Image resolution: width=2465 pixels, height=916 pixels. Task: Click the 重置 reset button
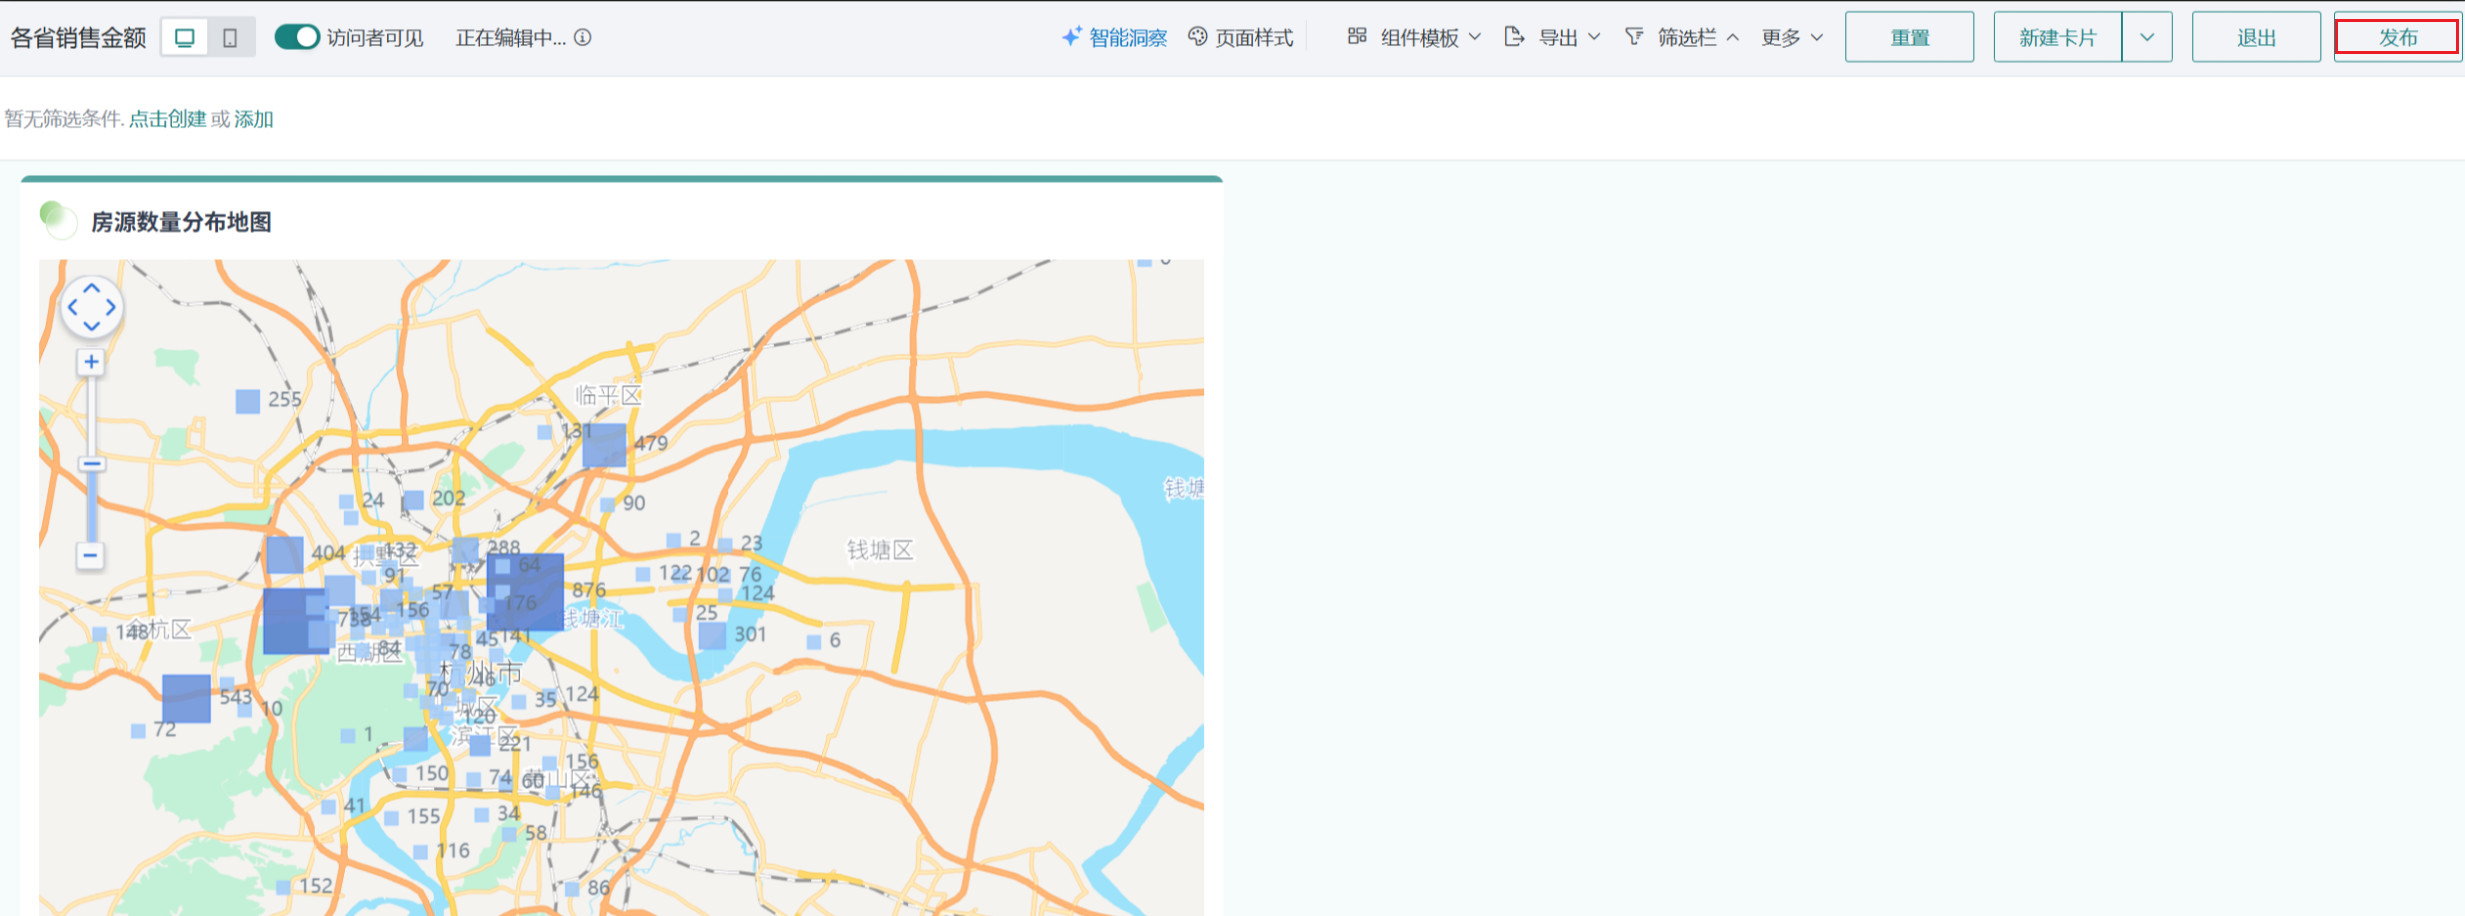[1909, 38]
